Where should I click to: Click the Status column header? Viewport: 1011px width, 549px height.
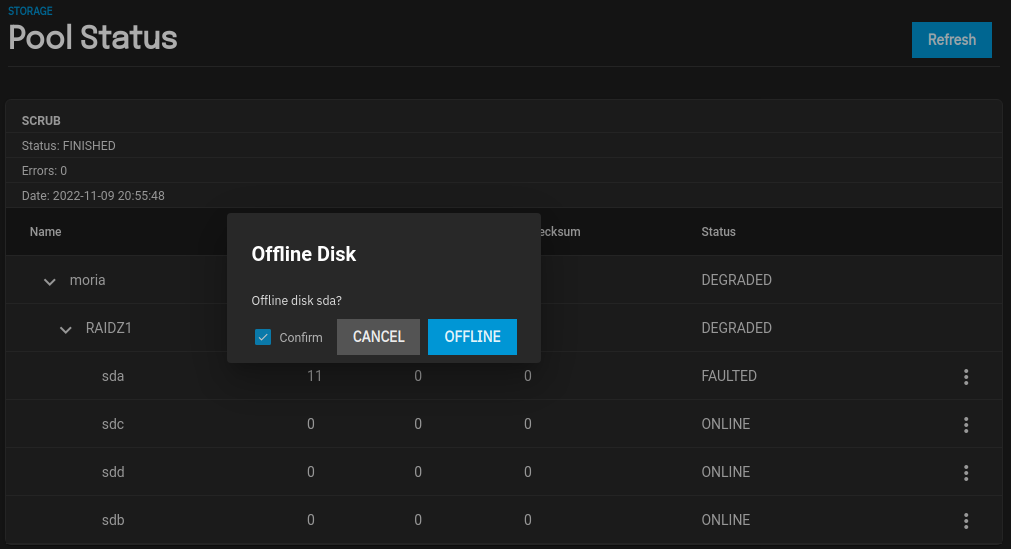[718, 232]
